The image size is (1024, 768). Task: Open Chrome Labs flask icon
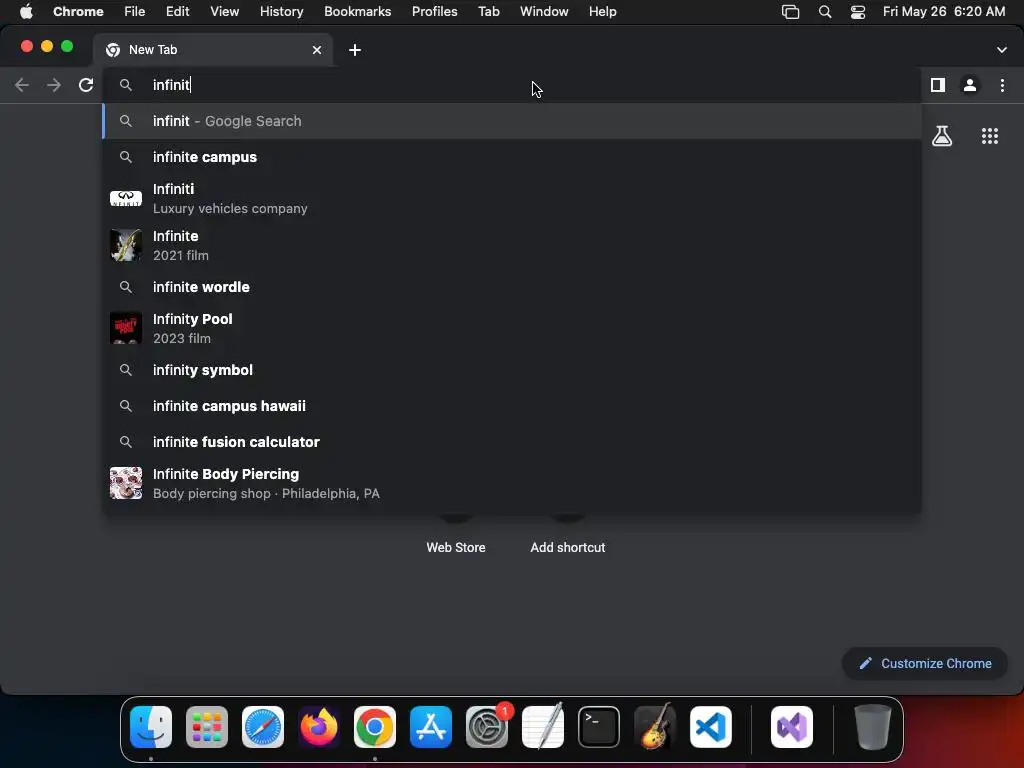(x=942, y=136)
